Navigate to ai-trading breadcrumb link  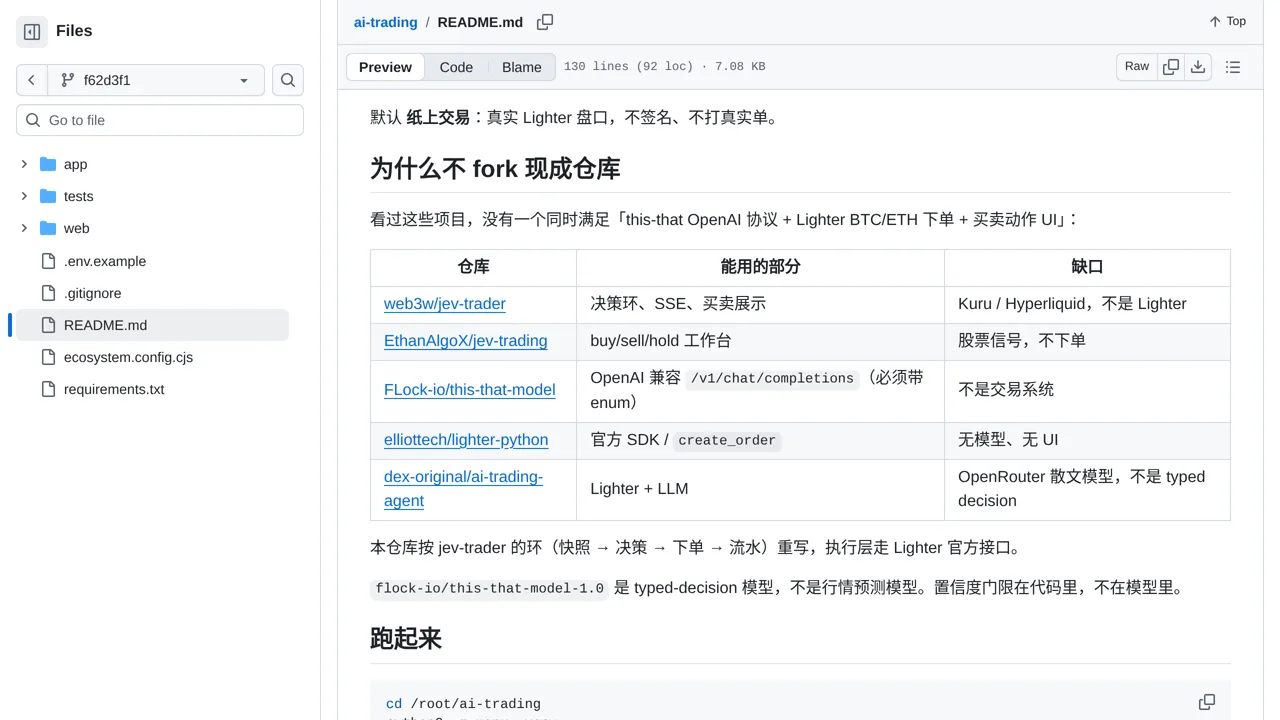tap(386, 22)
